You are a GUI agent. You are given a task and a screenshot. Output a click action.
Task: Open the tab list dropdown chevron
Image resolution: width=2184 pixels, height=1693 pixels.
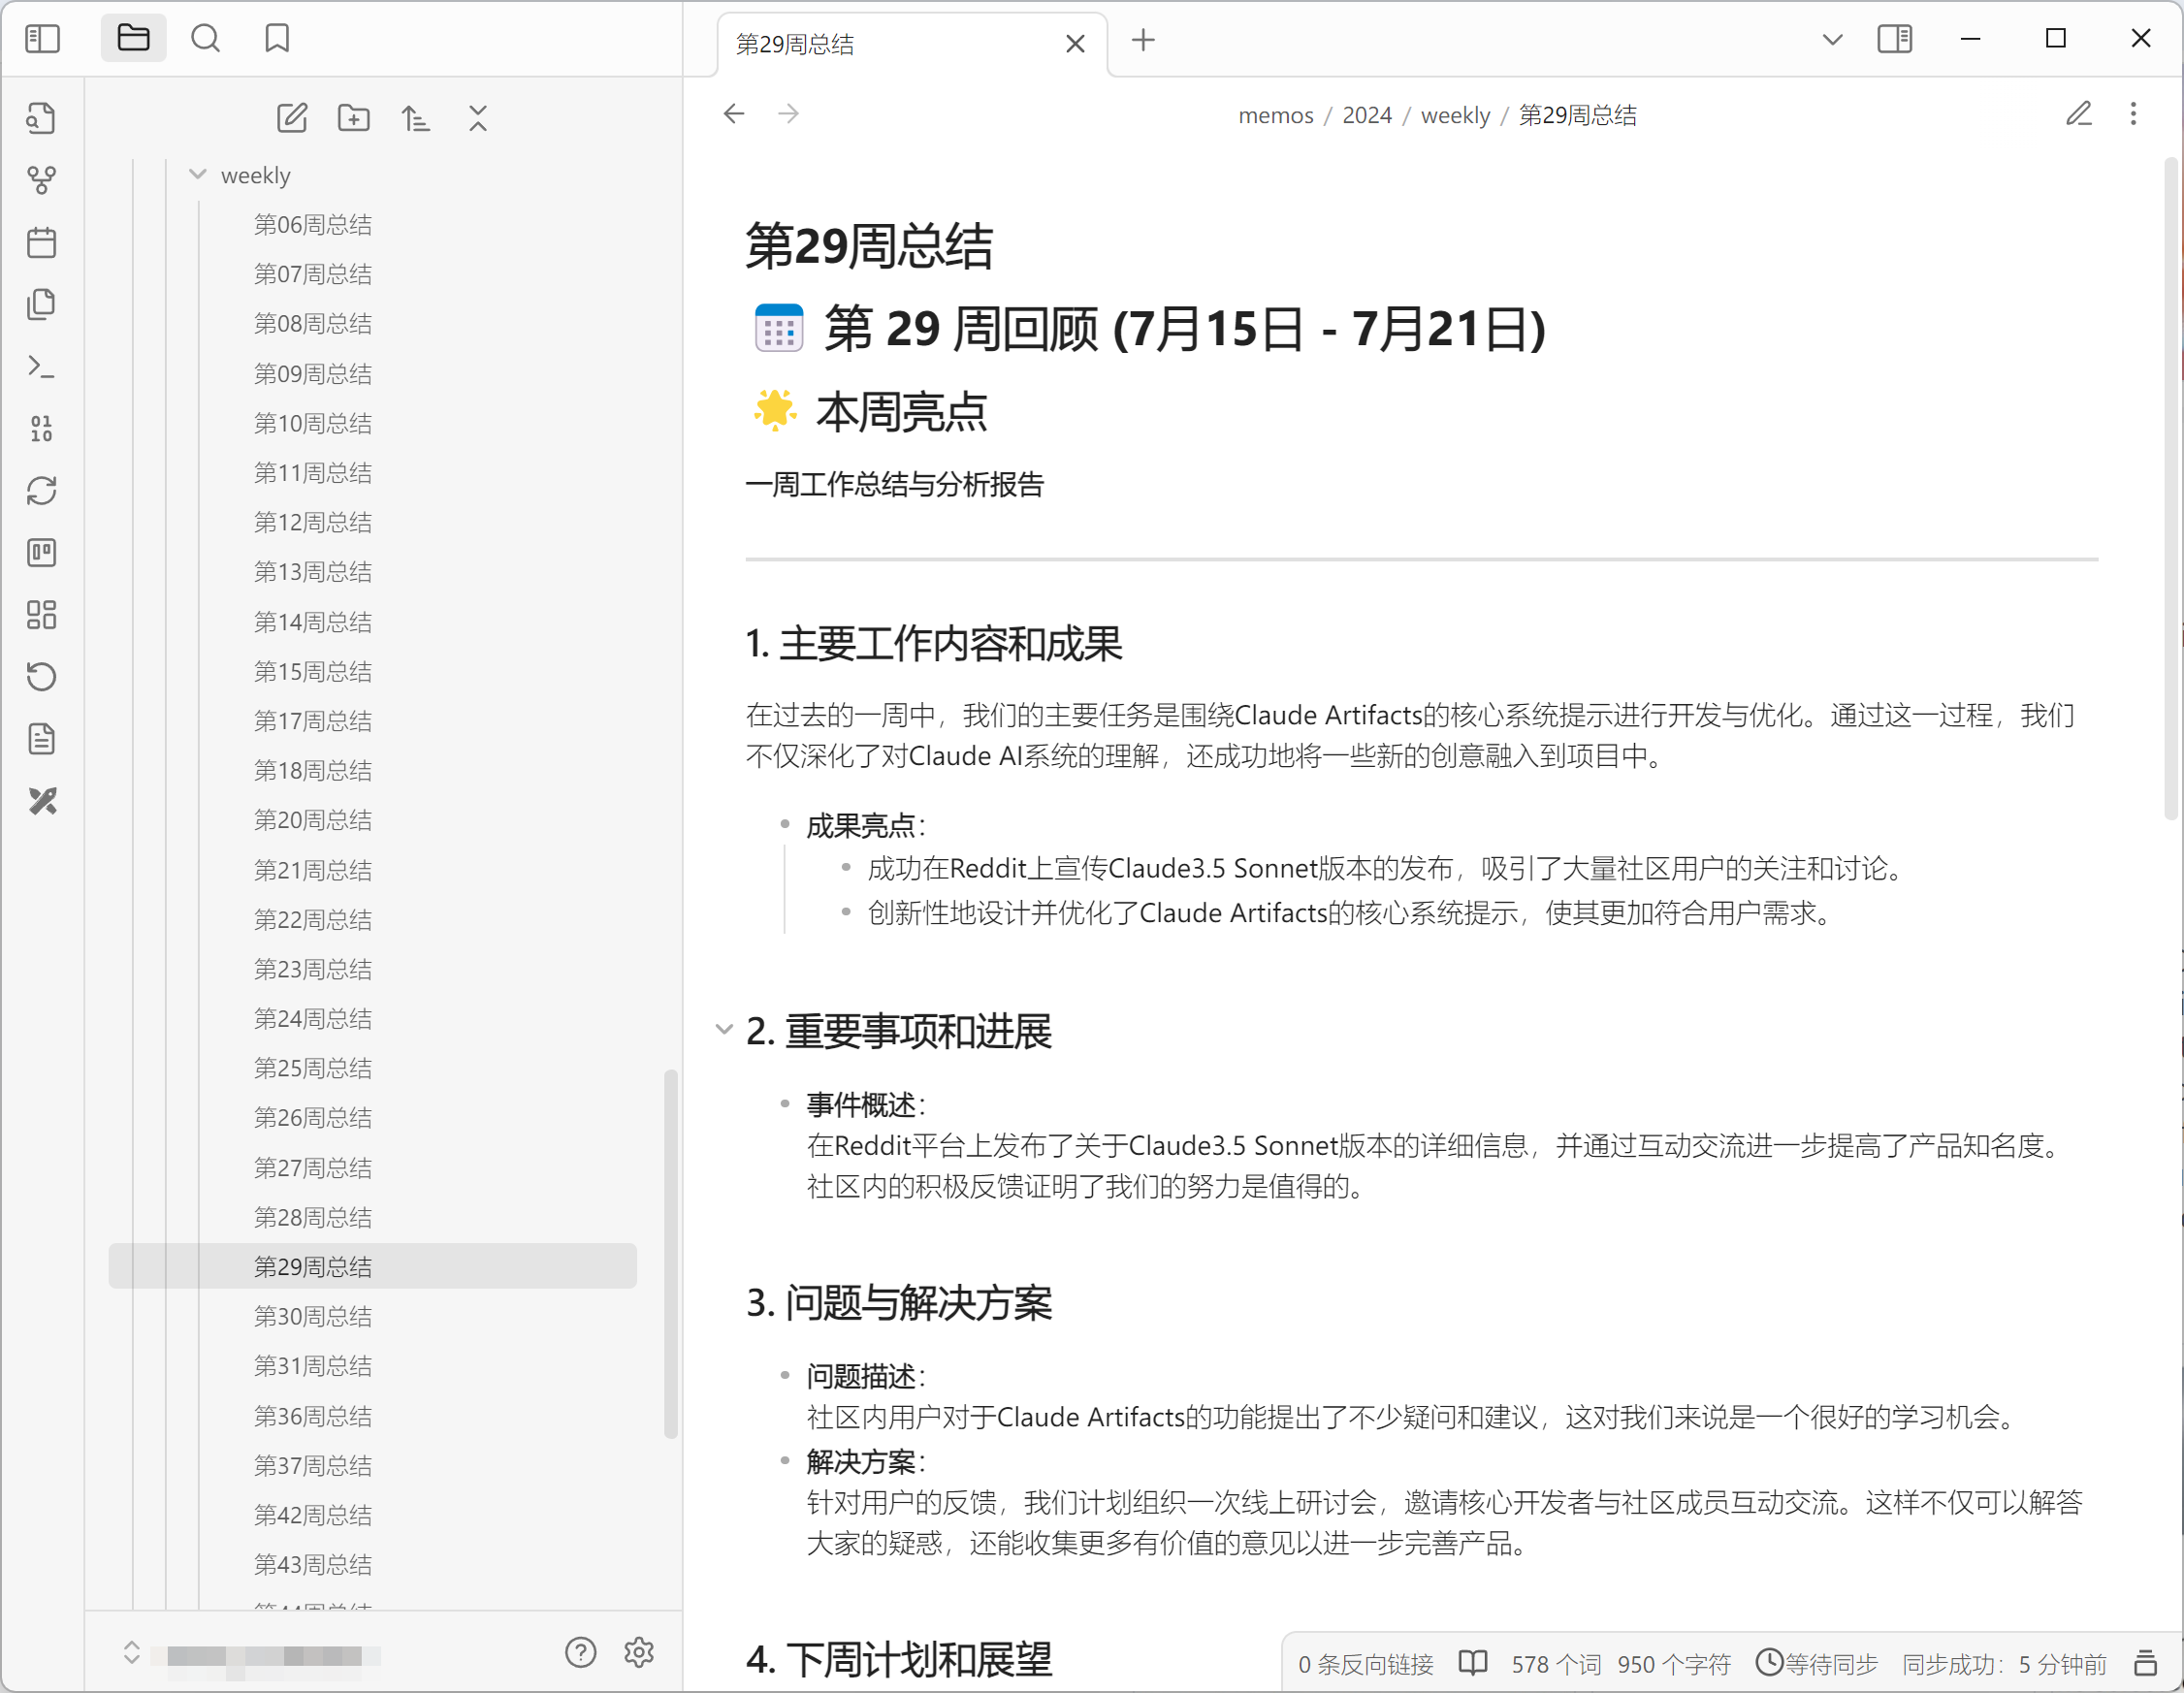point(1831,39)
